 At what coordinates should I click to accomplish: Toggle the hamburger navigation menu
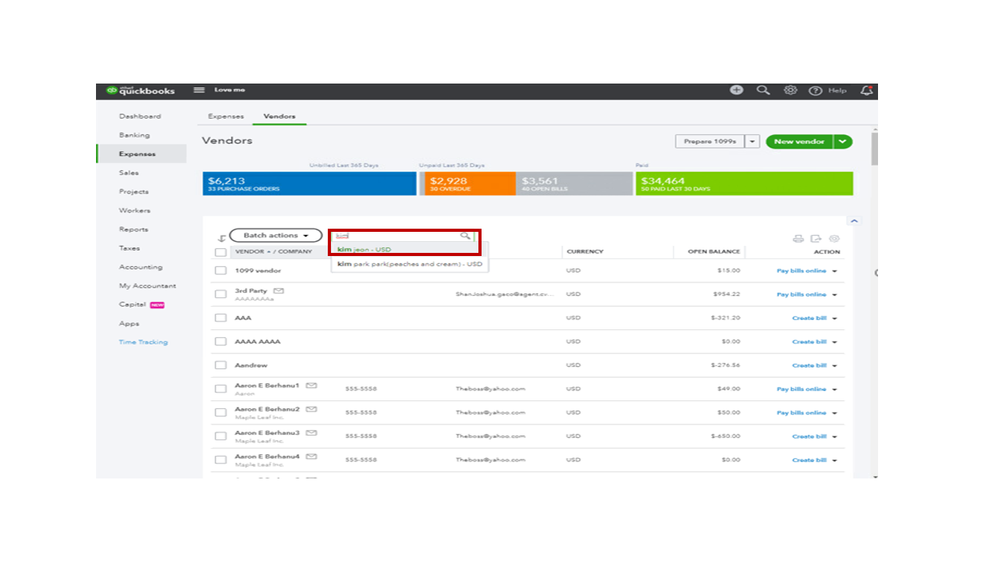point(199,90)
